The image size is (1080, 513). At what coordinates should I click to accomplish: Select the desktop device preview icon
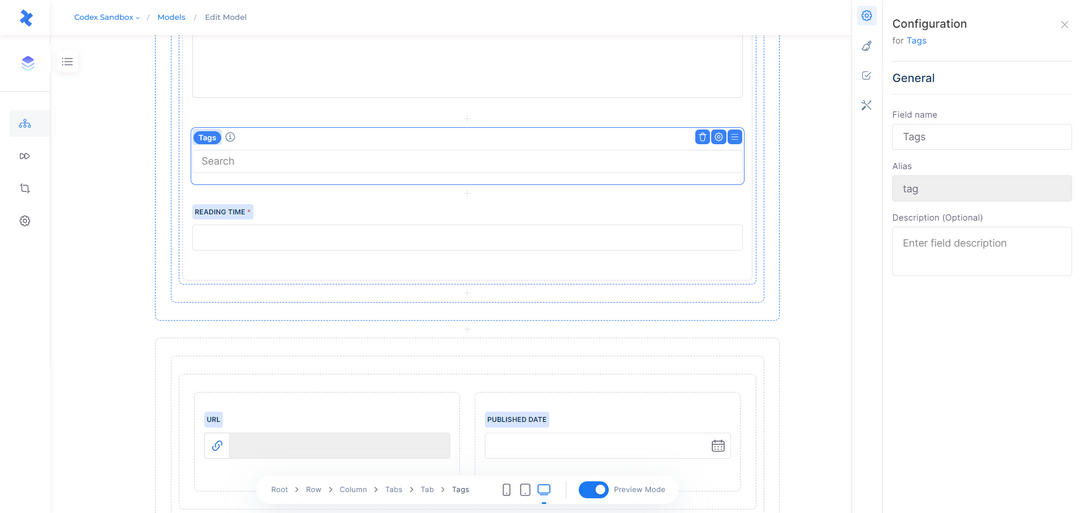(544, 490)
